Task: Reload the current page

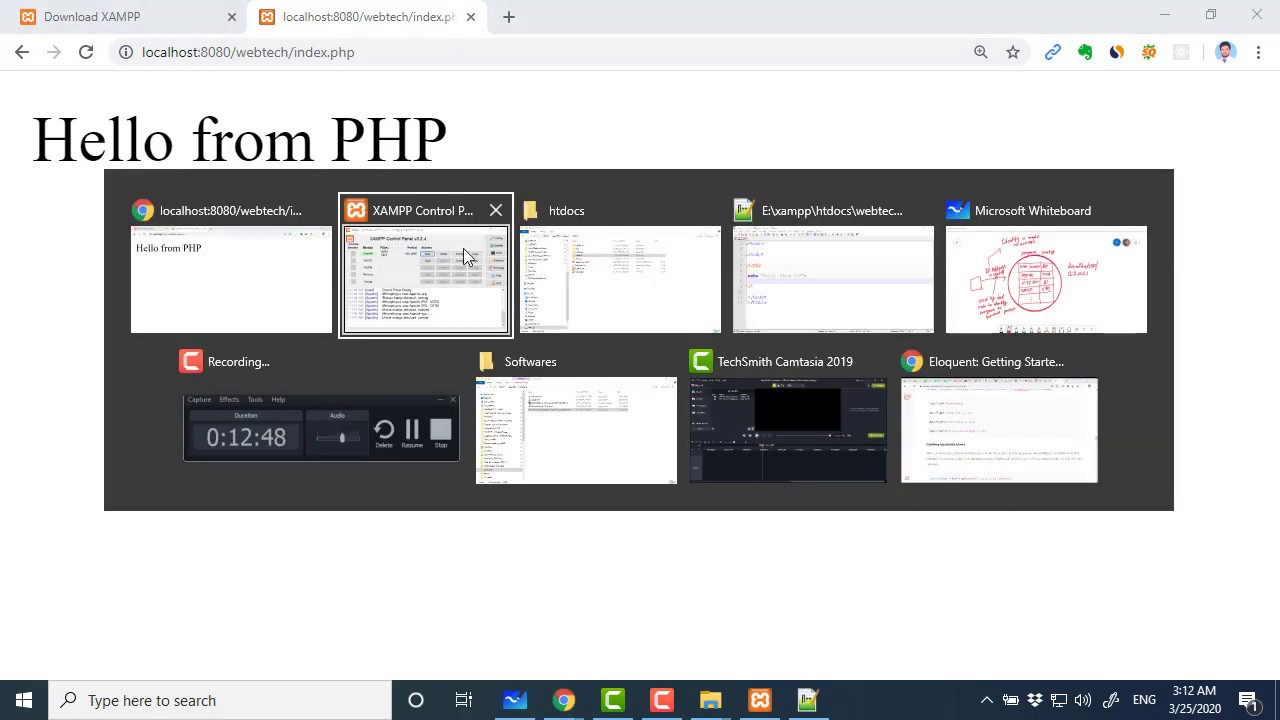Action: click(86, 52)
